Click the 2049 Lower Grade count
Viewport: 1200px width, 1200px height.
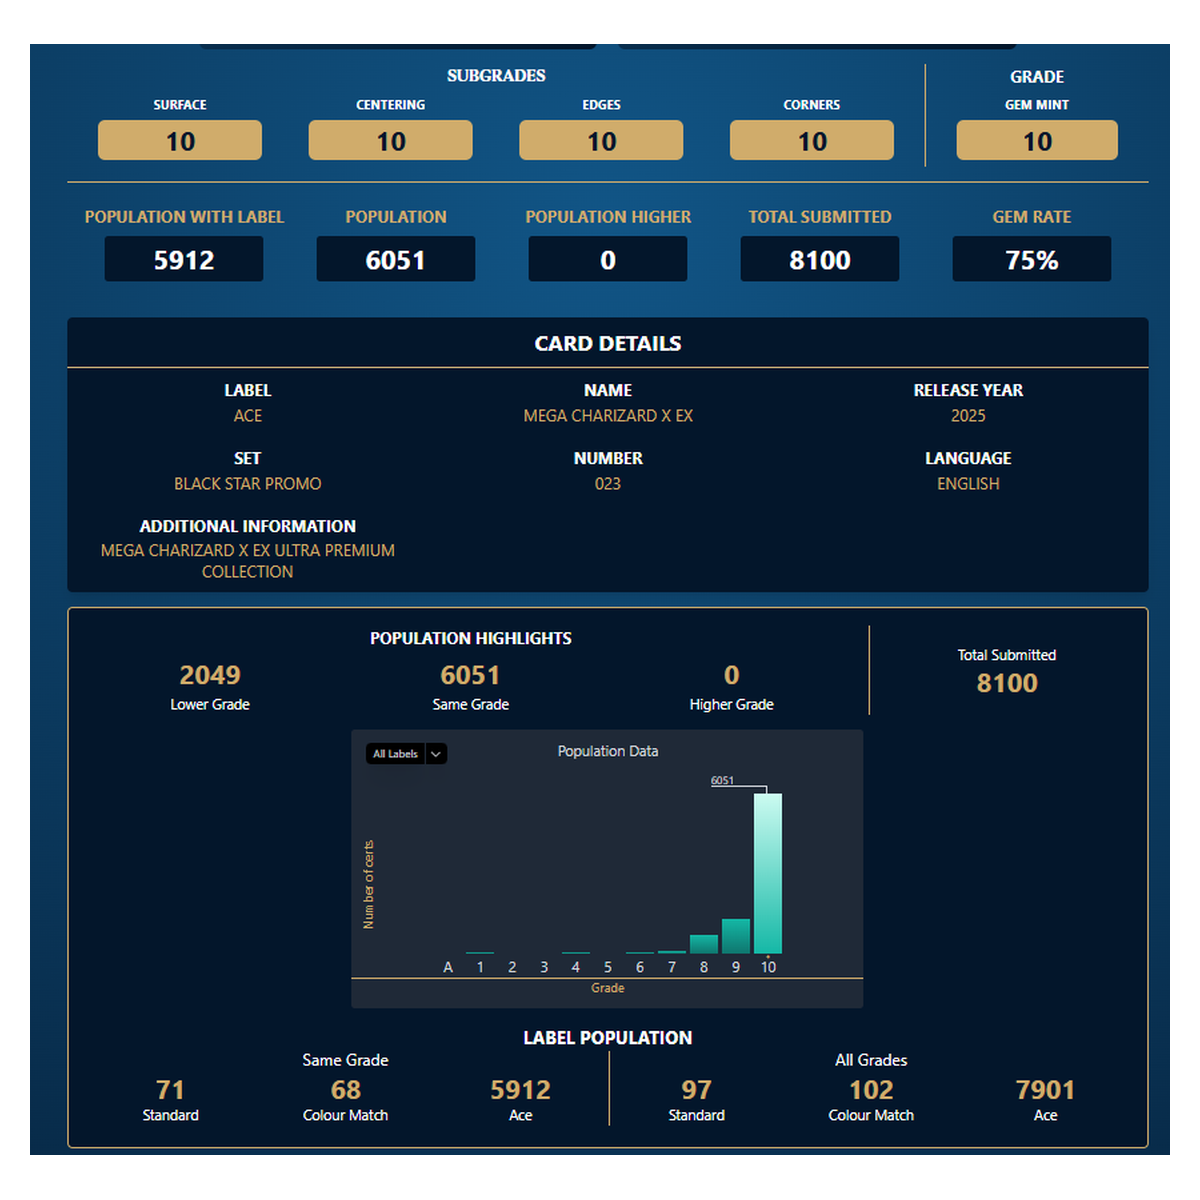point(210,676)
